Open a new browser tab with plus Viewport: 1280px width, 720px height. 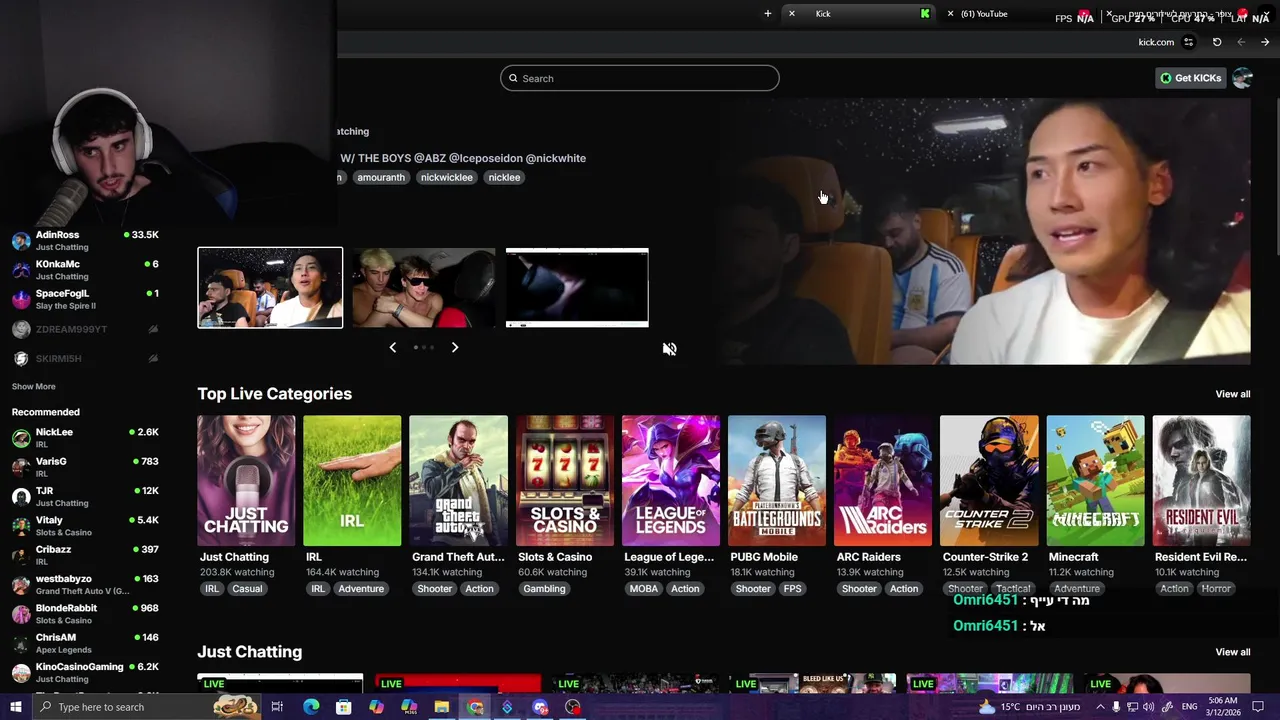767,14
